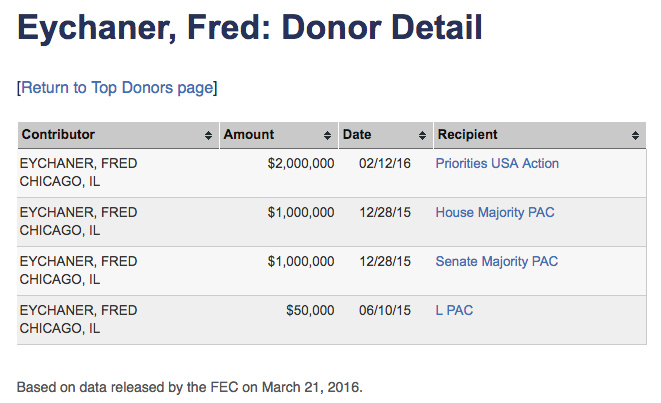Click the sort arrows icon beside Date
Screen dimensions: 661x403
pos(423,135)
